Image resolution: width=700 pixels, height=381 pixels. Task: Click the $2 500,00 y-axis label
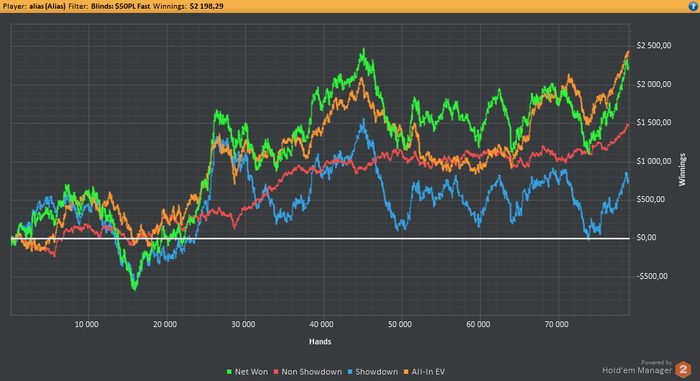pos(654,46)
